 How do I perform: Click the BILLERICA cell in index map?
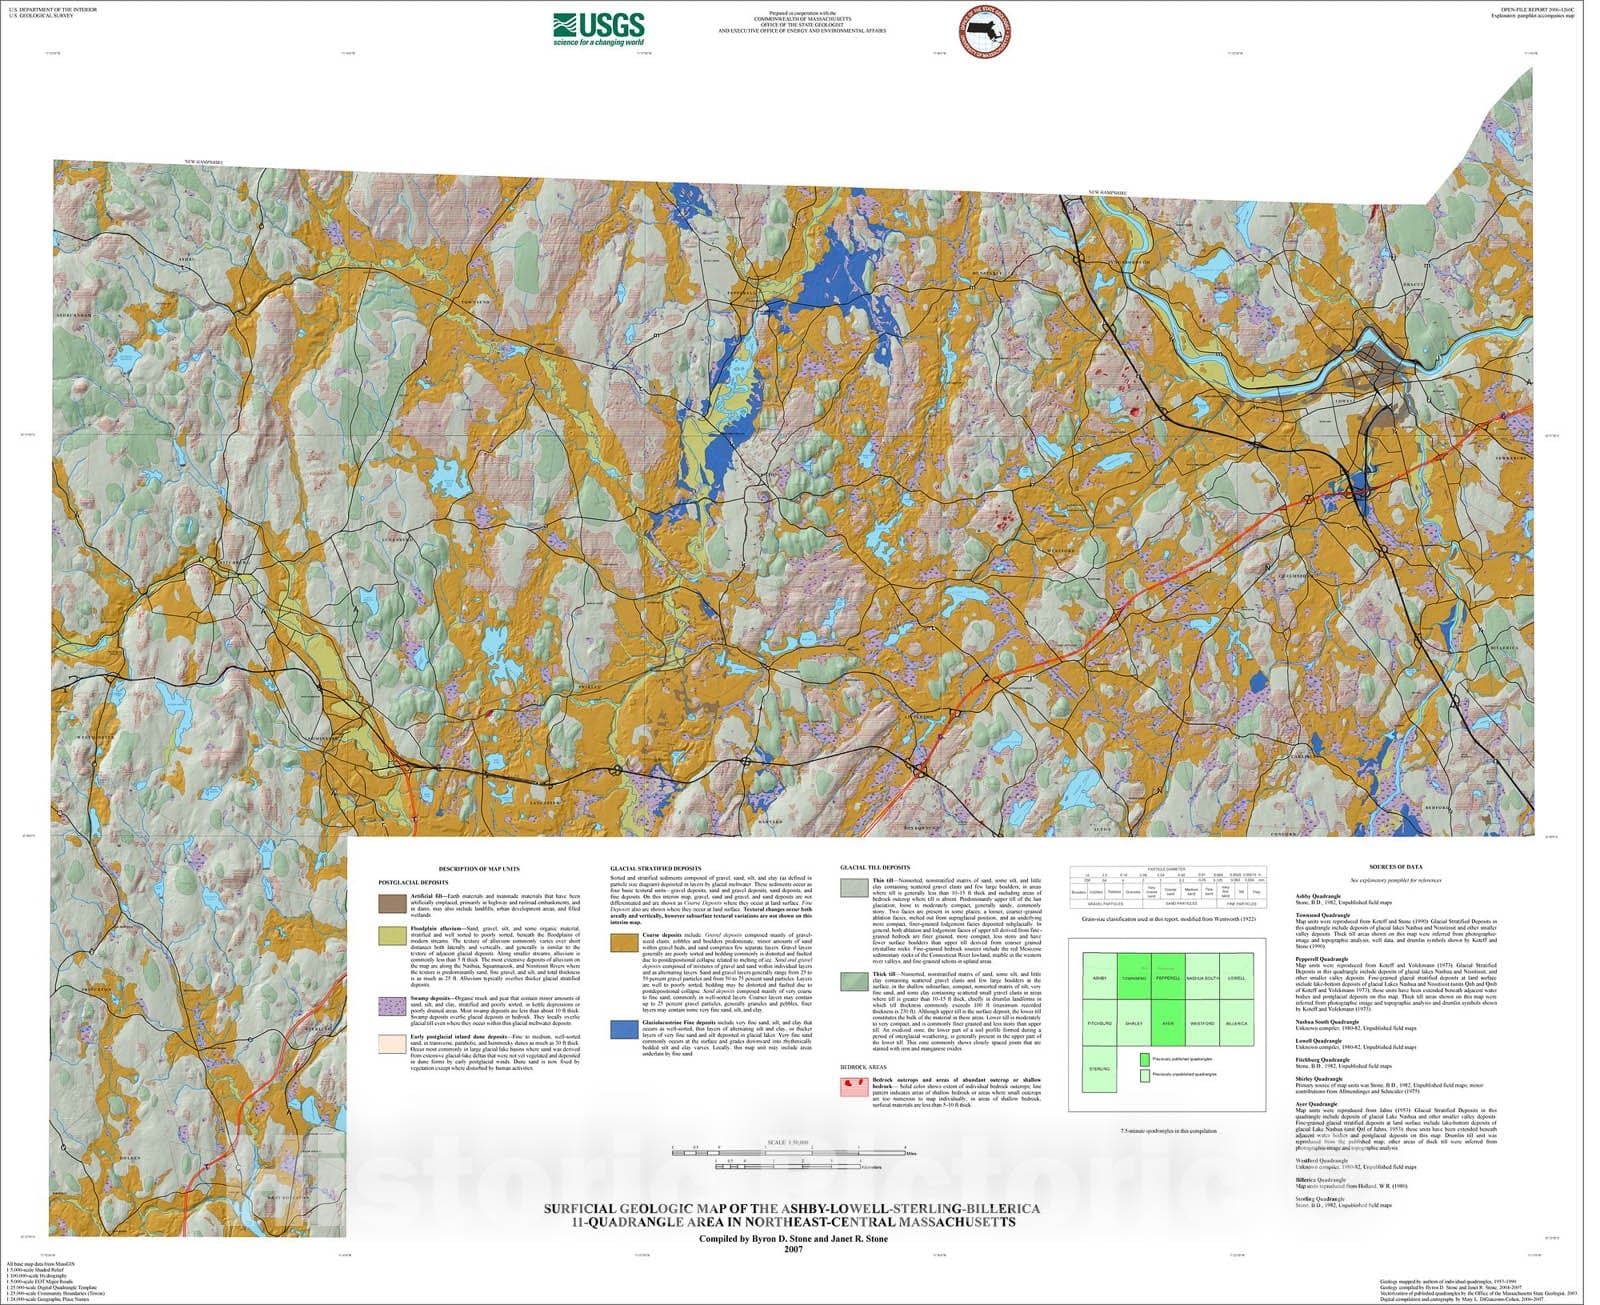click(1237, 1023)
